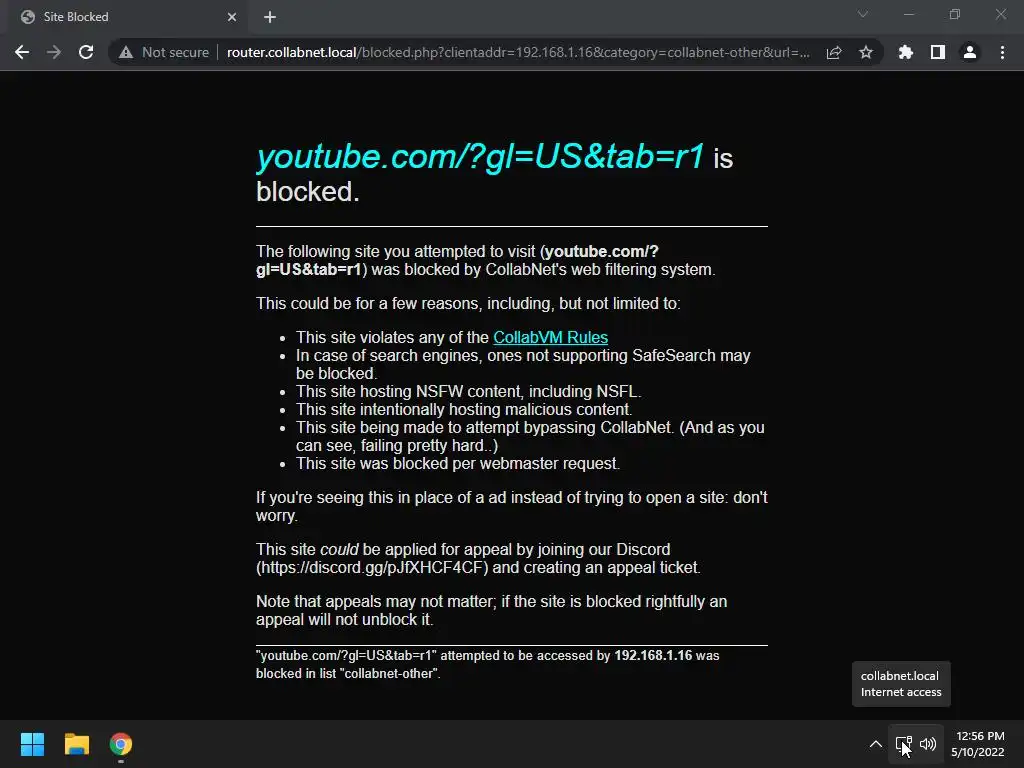Image resolution: width=1024 pixels, height=768 pixels.
Task: Share this page icon
Action: coord(834,52)
